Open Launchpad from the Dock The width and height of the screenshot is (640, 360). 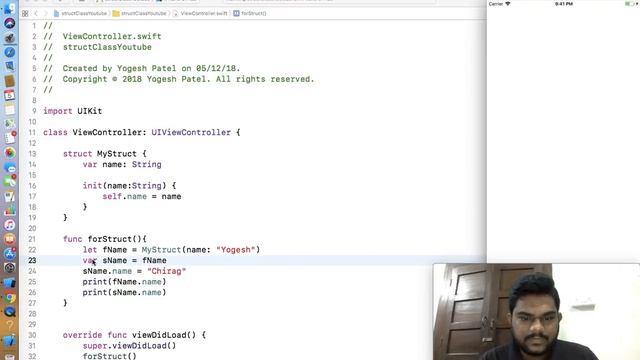coord(9,38)
